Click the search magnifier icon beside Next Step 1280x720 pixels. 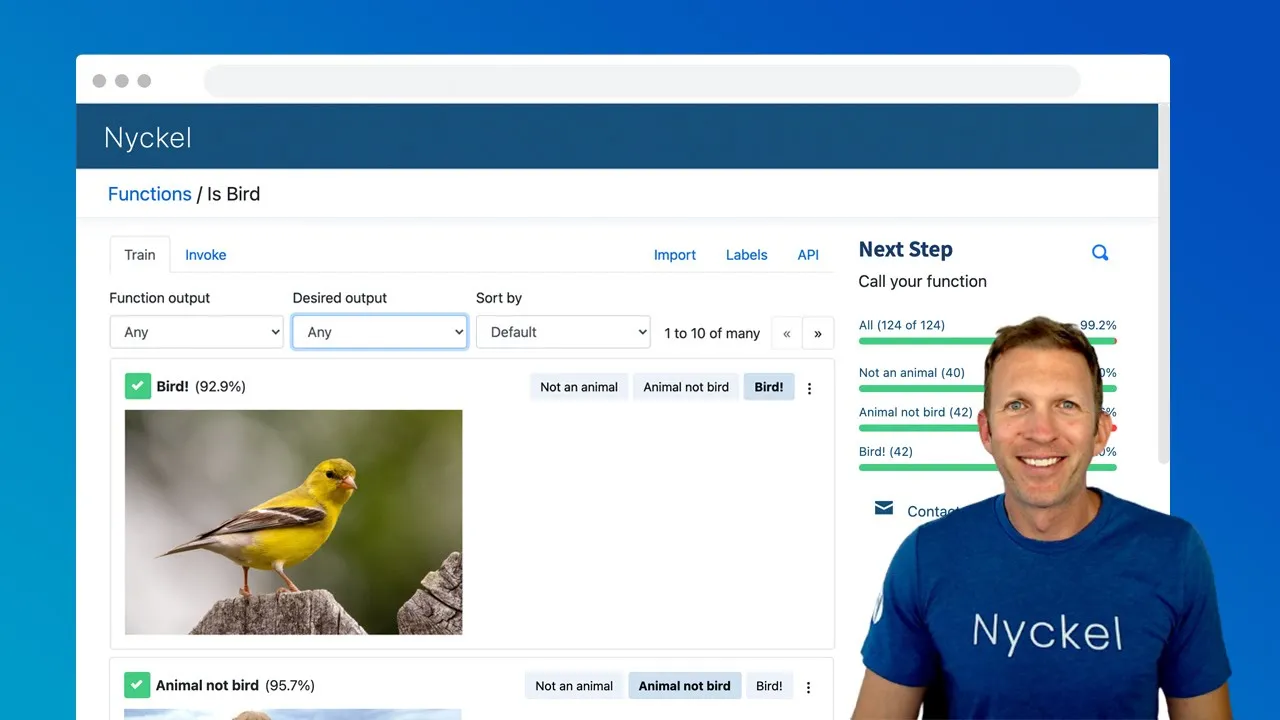[x=1099, y=253]
